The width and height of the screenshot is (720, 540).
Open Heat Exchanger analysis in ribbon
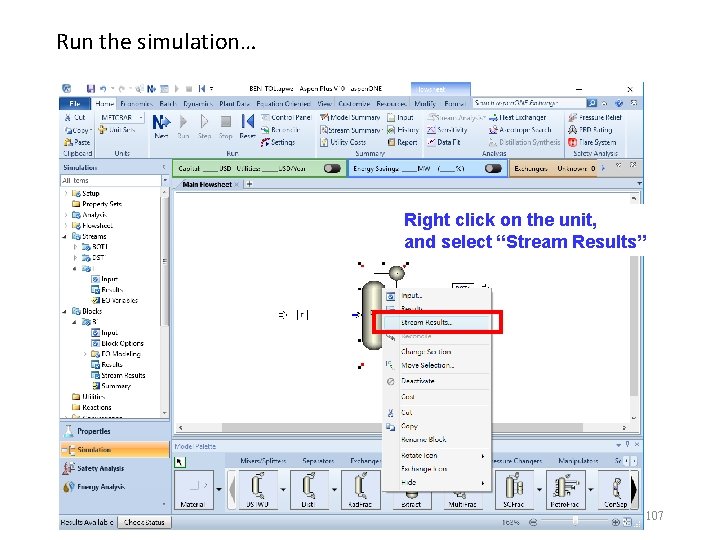click(x=518, y=118)
